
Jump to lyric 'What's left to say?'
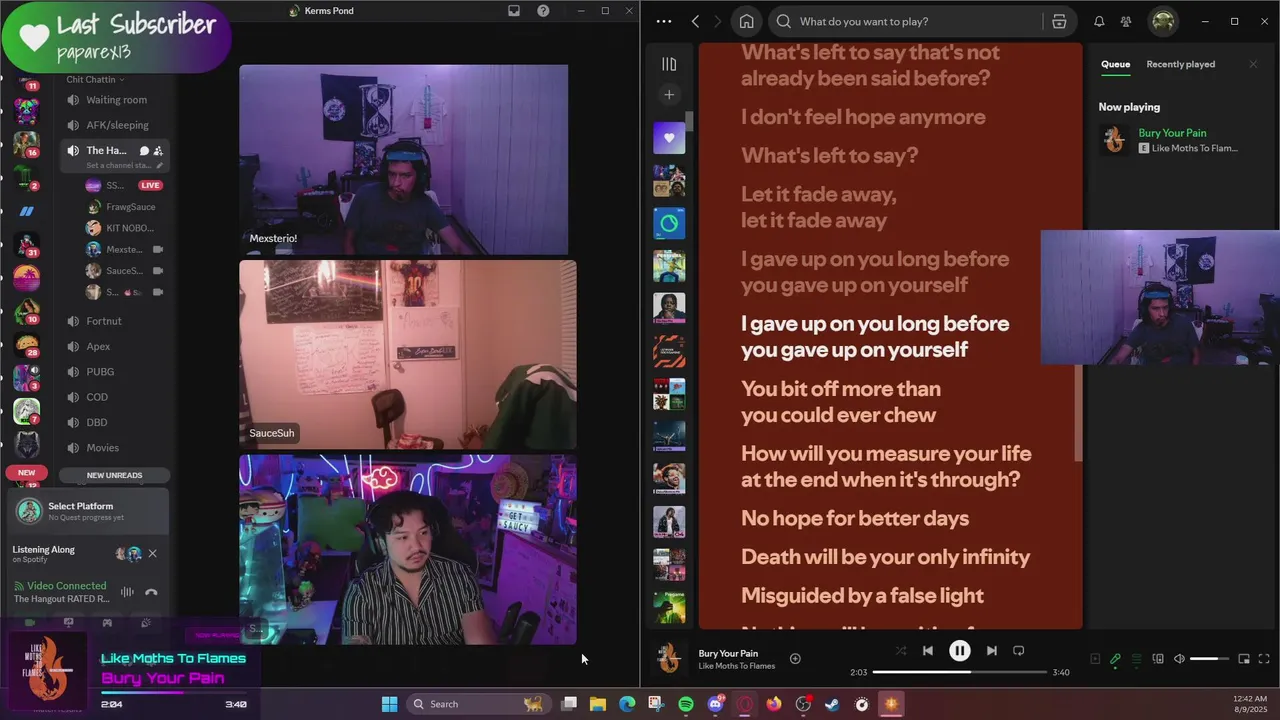click(829, 155)
